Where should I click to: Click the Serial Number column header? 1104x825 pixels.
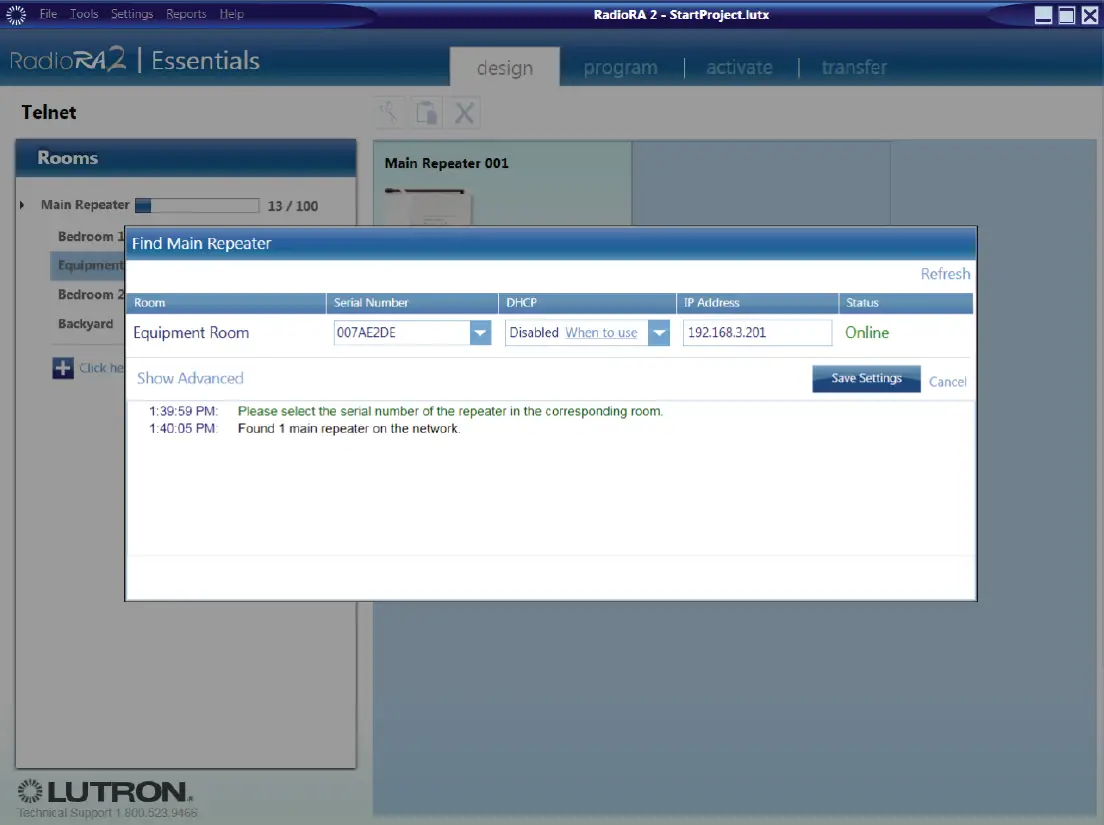coord(412,303)
